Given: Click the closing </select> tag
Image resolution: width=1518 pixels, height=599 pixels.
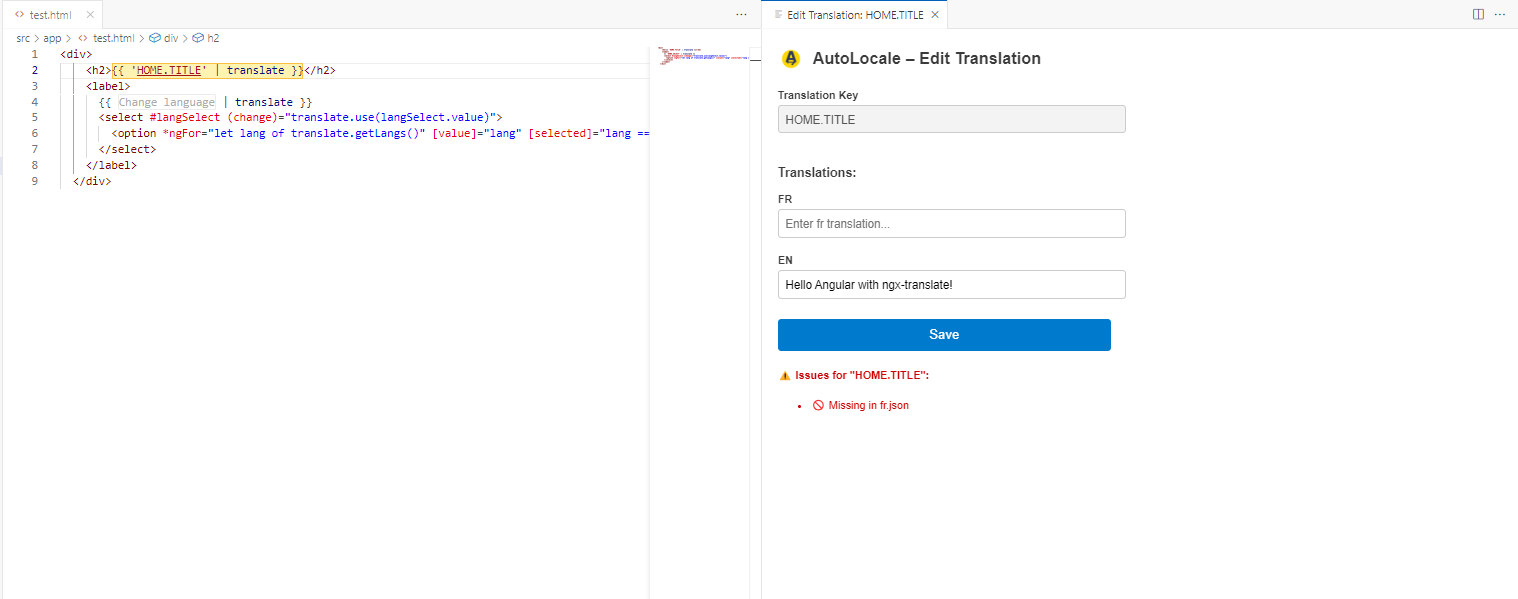Looking at the screenshot, I should point(127,149).
